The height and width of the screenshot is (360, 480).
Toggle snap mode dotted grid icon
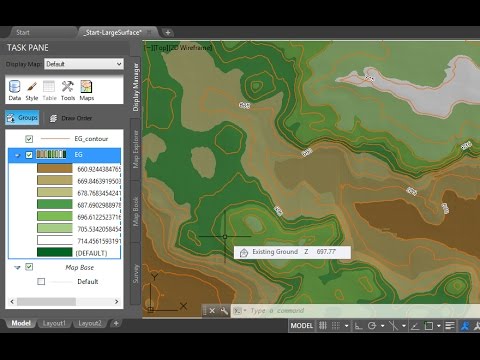(x=336, y=326)
